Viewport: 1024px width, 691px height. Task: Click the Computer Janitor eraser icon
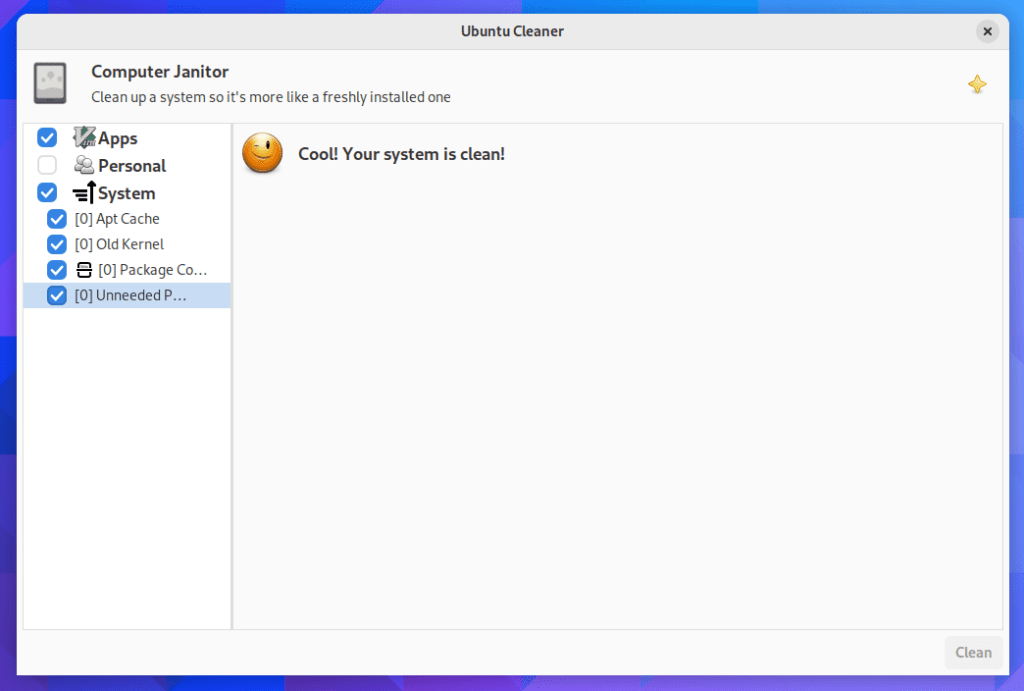[49, 83]
